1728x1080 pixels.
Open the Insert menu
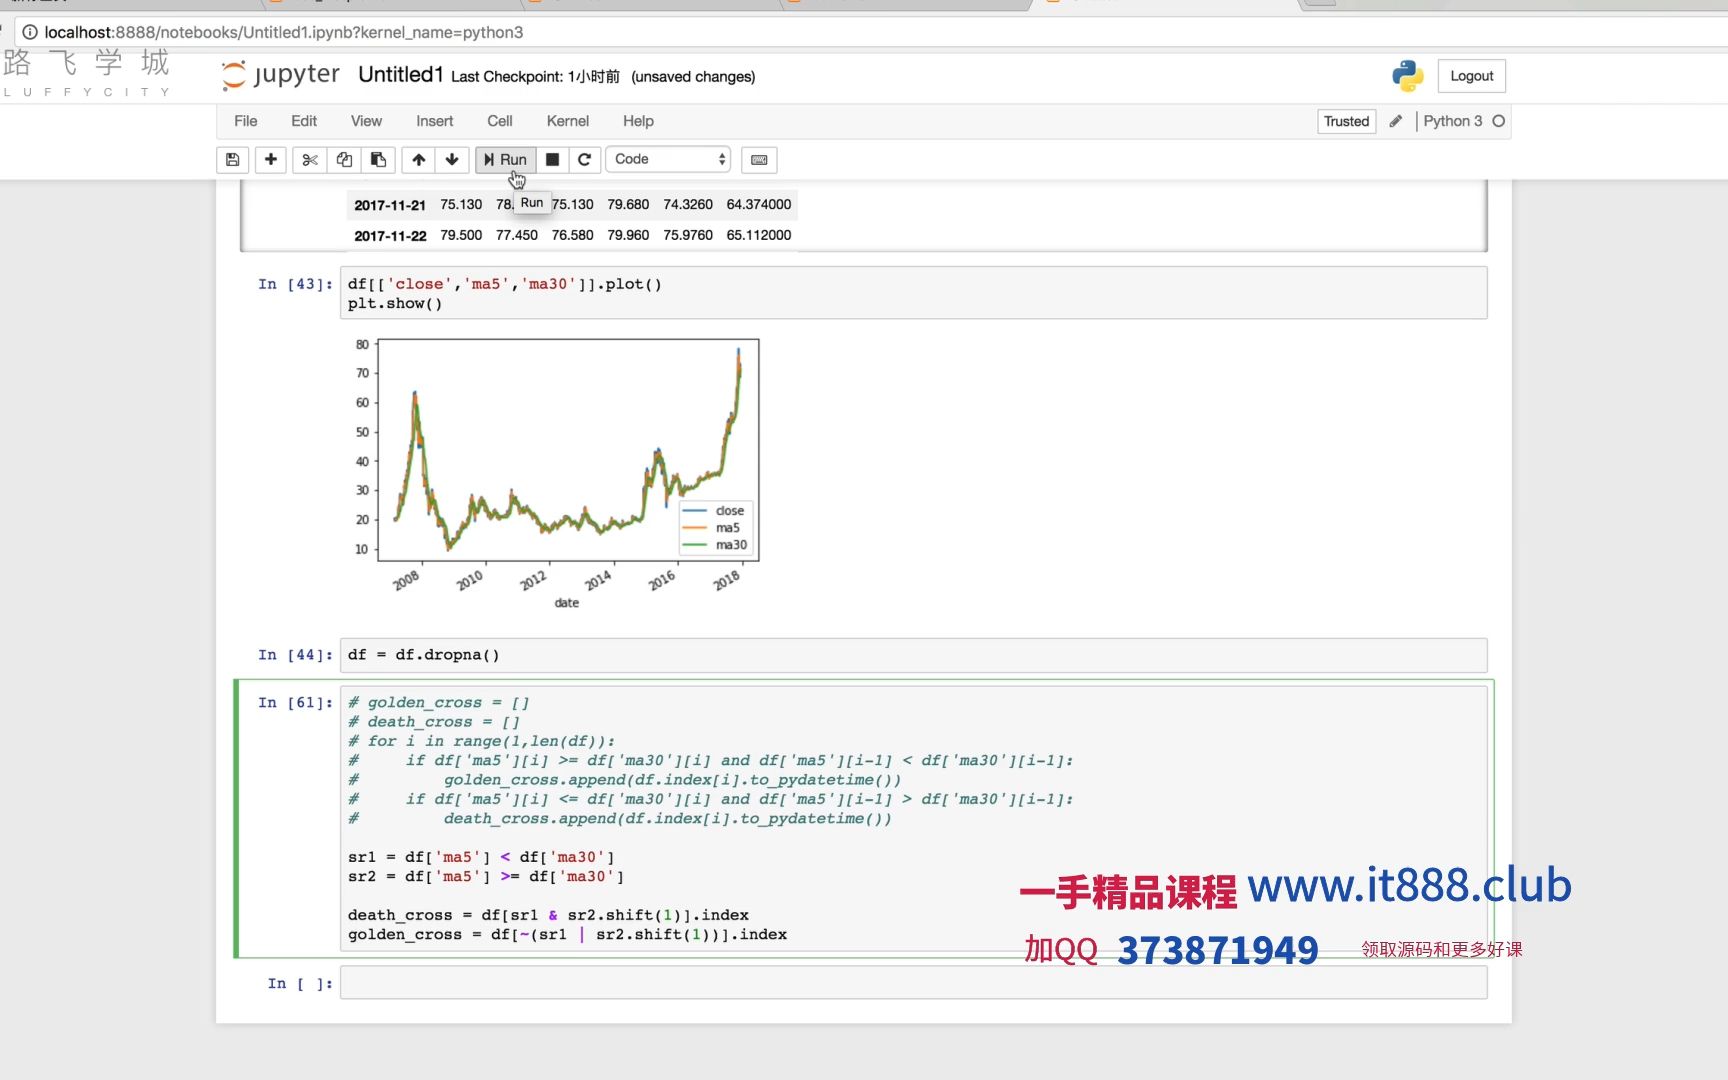click(434, 121)
